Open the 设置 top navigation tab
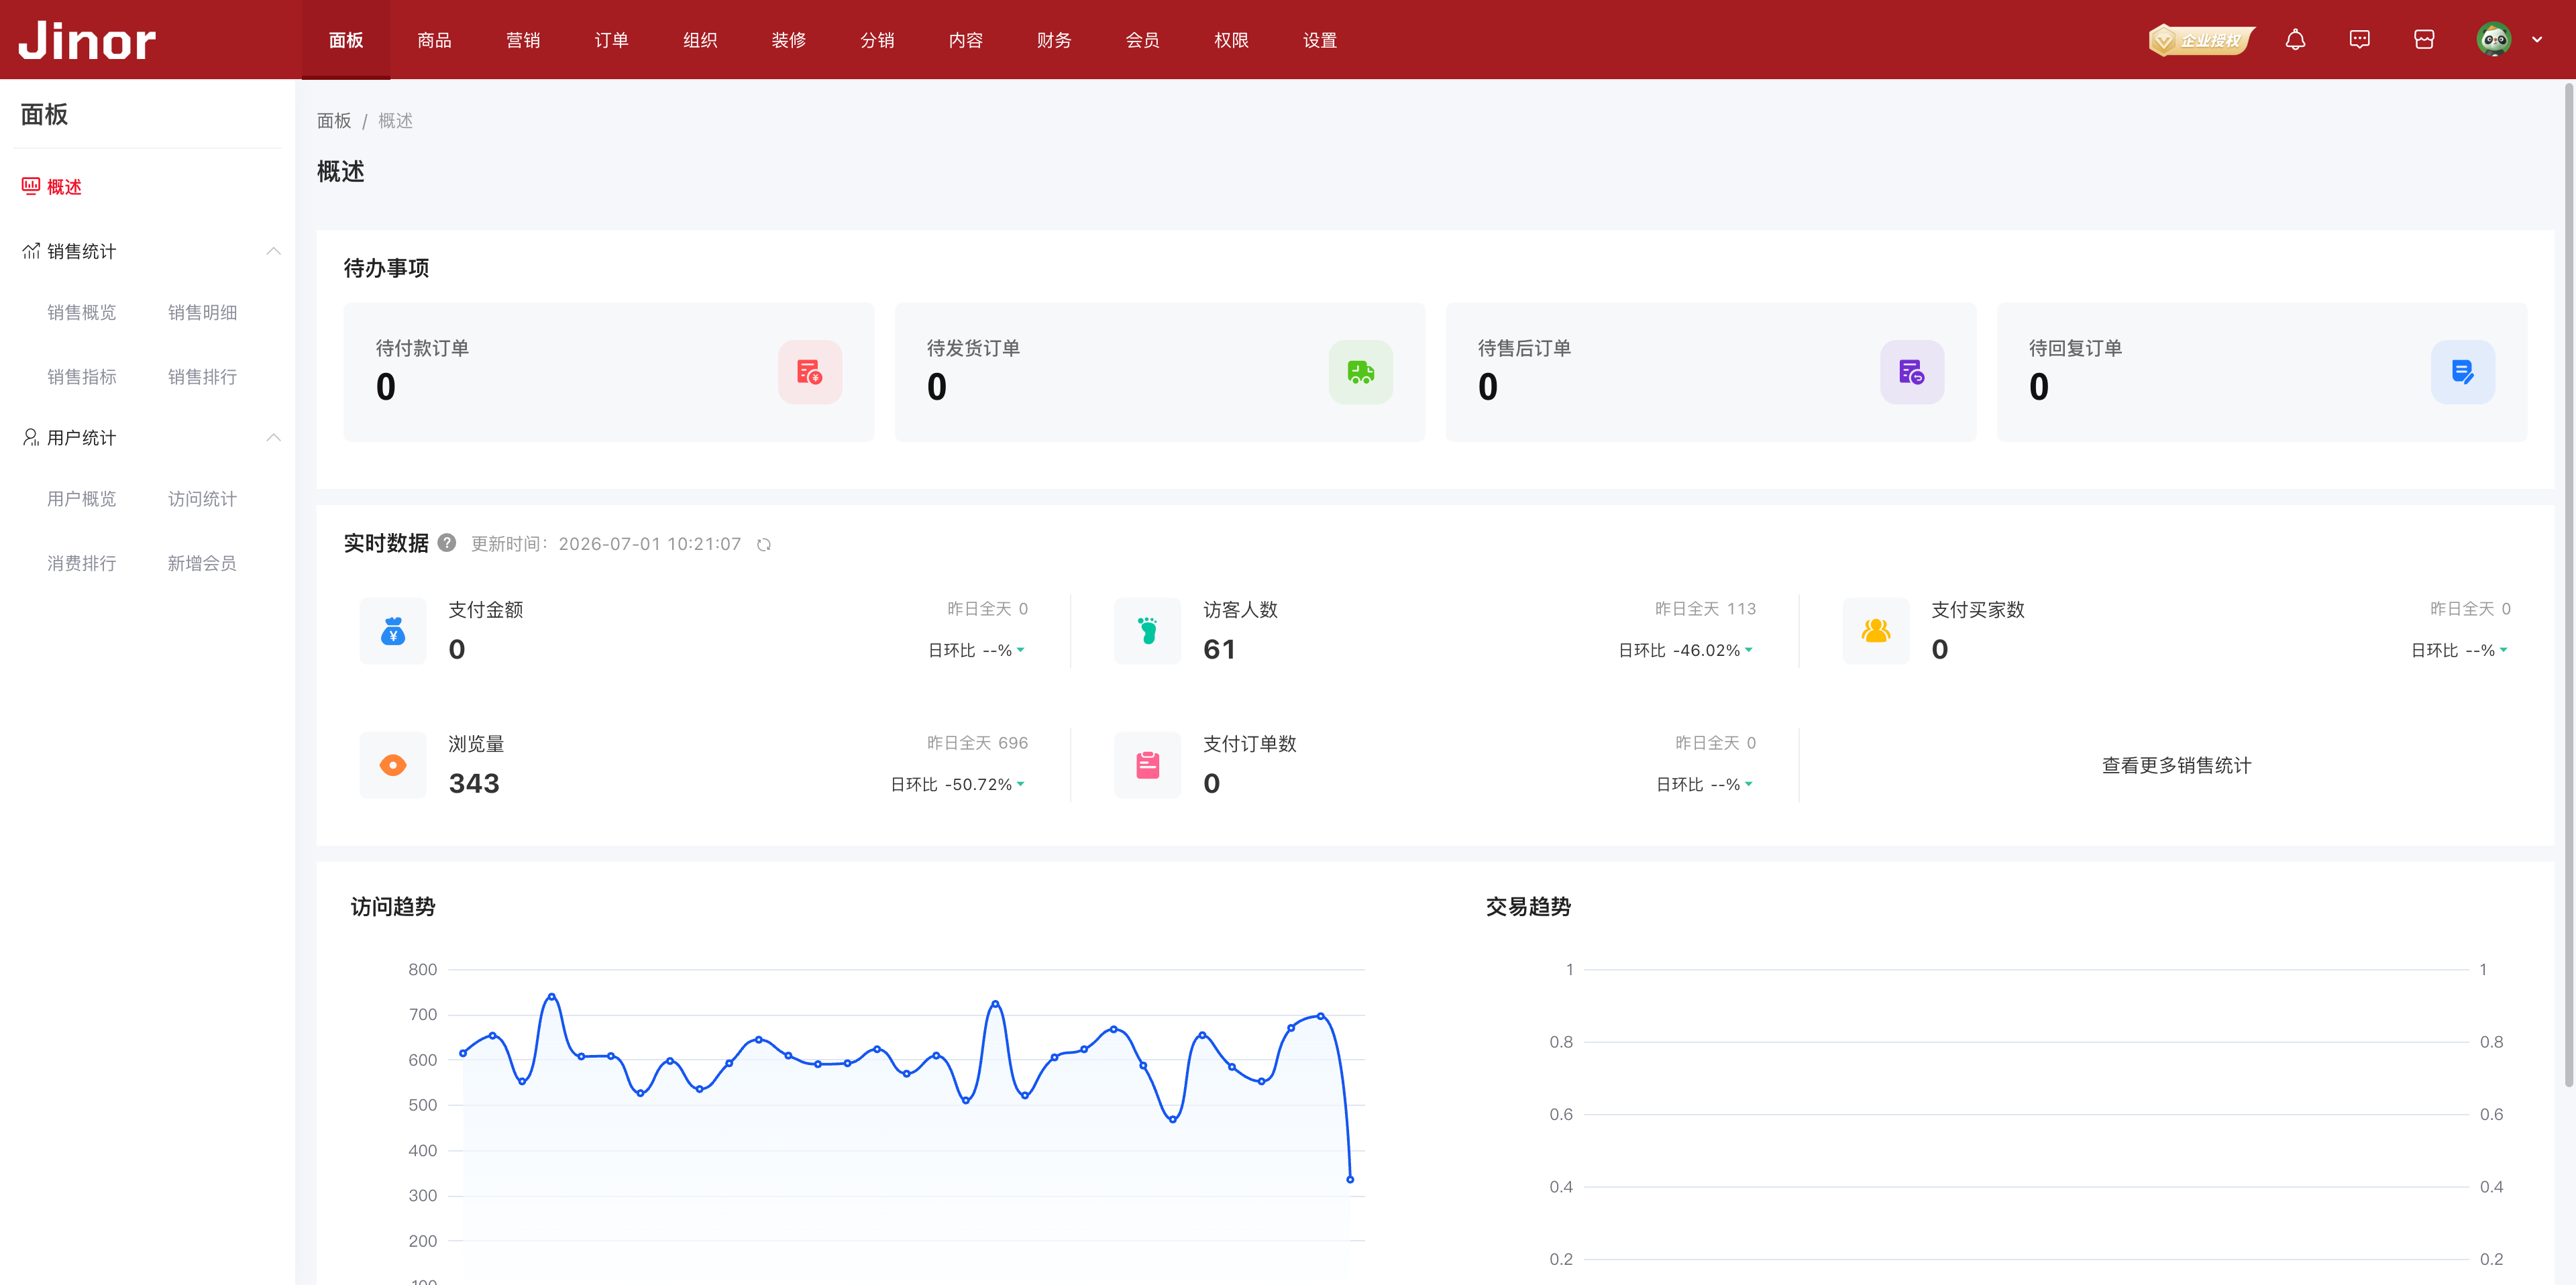Viewport: 2576px width, 1285px height. click(1320, 40)
